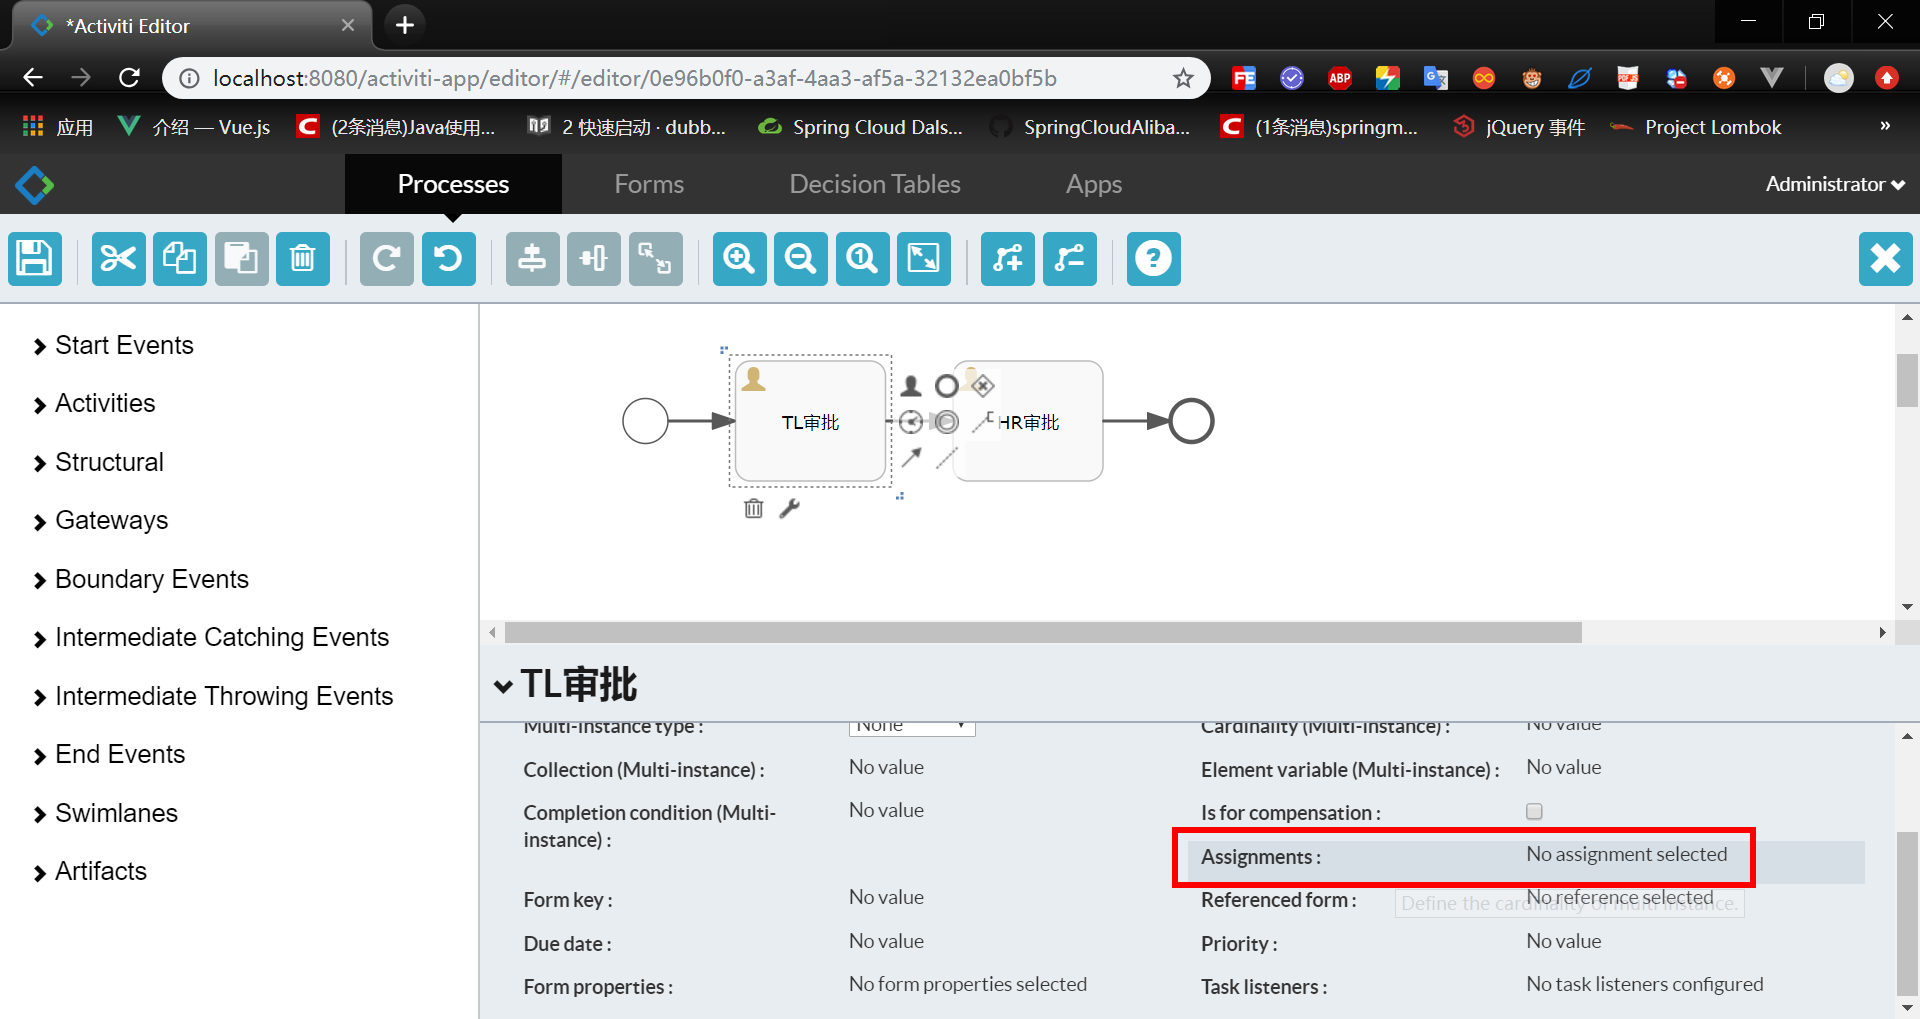This screenshot has width=1920, height=1019.
Task: Click the trash icon below TL审批 task
Action: [754, 508]
